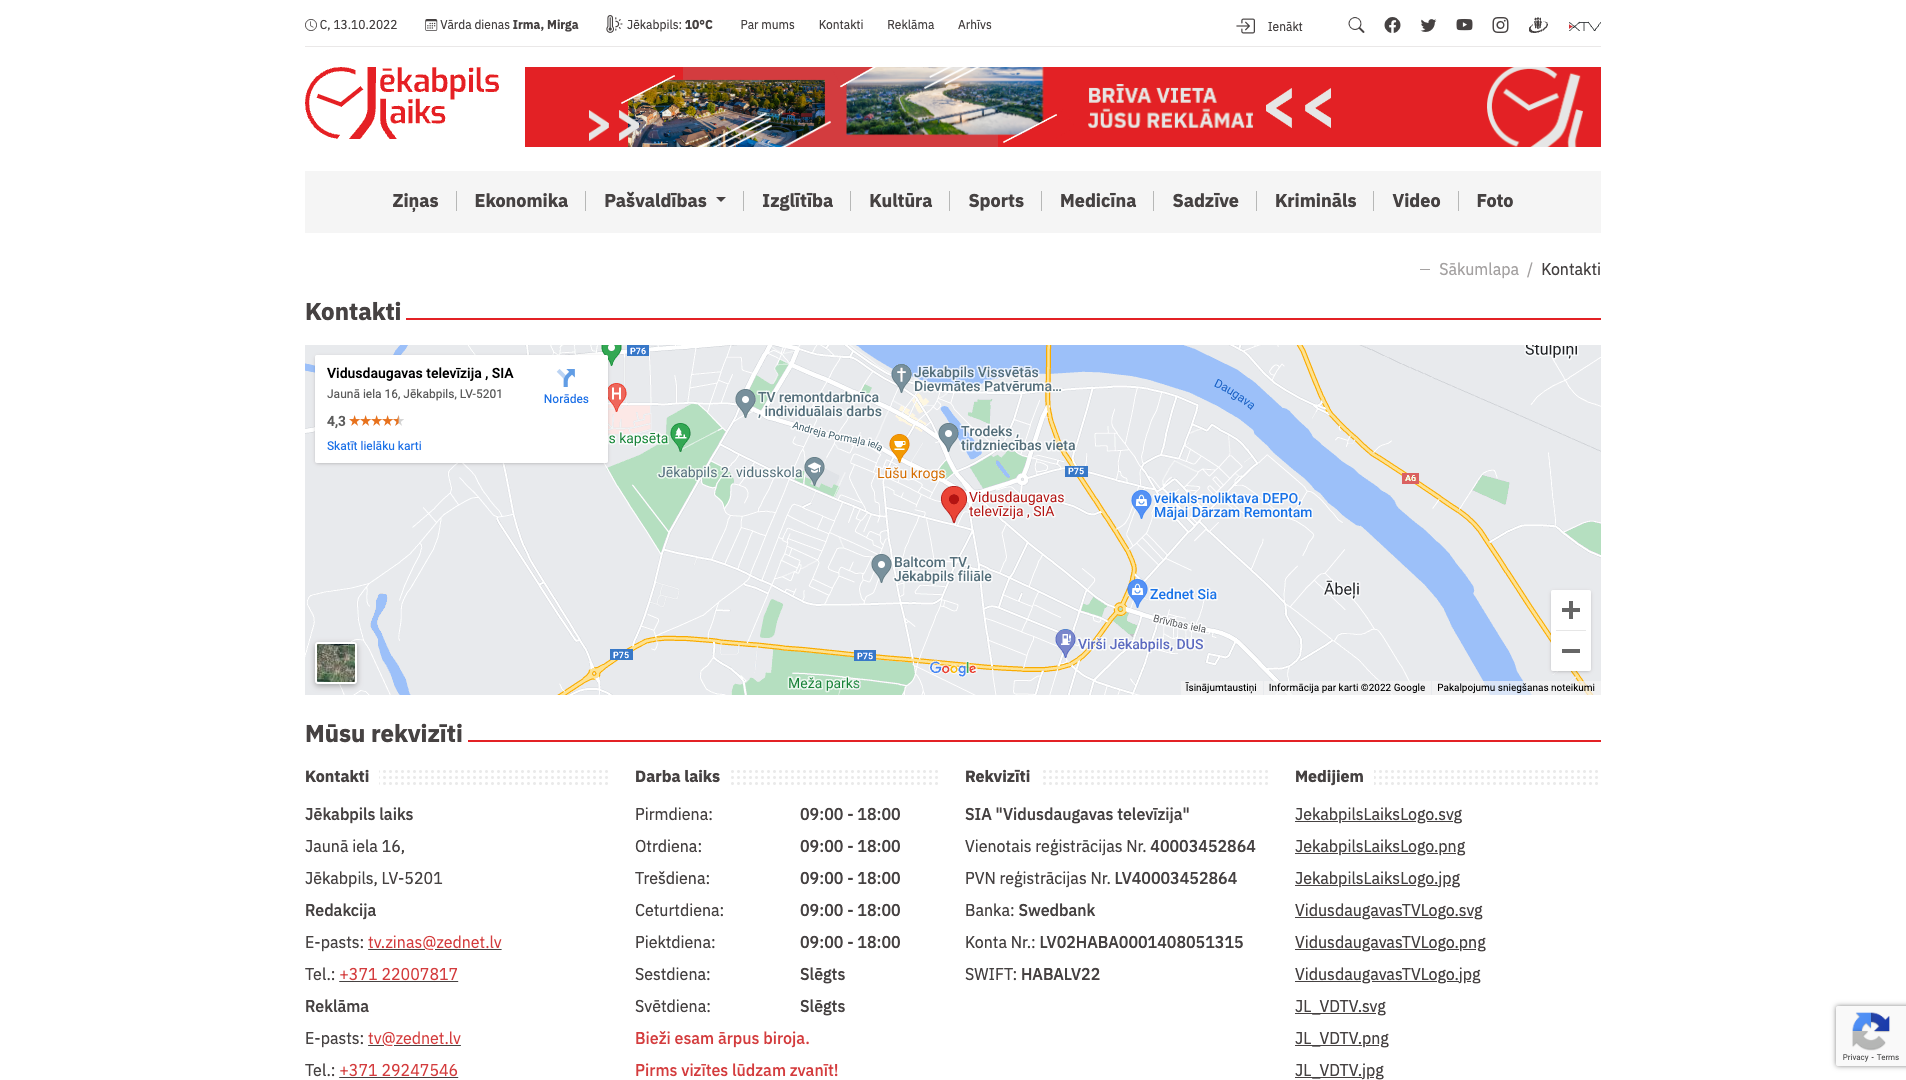Image resolution: width=1906 pixels, height=1080 pixels.
Task: Click Skatīt lielāku karti link
Action: [x=374, y=446]
